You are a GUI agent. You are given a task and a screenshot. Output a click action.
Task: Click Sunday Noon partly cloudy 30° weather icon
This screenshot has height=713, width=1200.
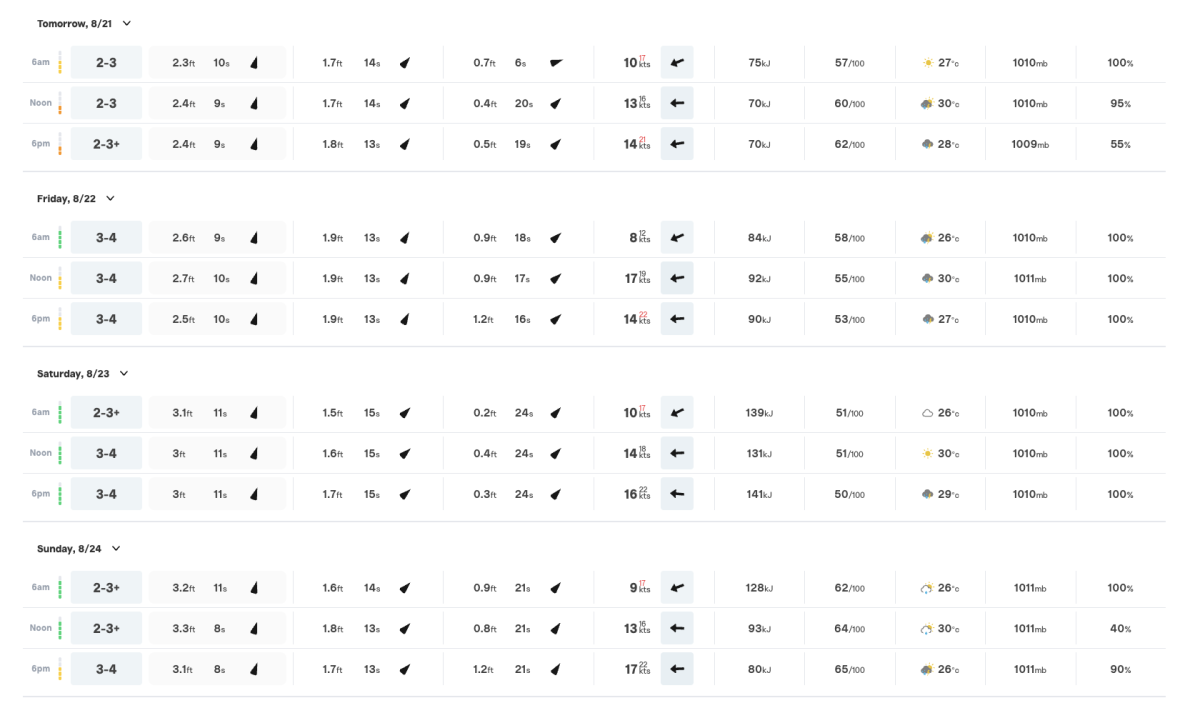pyautogui.click(x=928, y=629)
